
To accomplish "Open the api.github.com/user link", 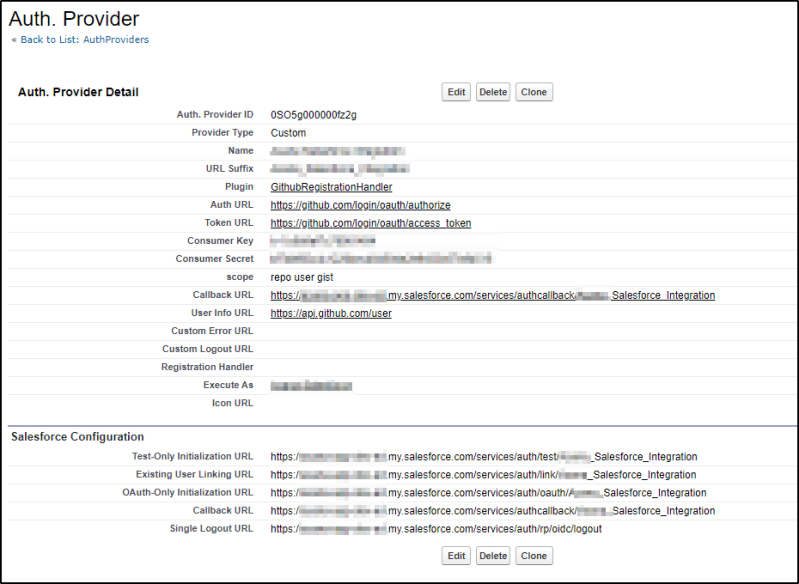I will point(331,313).
